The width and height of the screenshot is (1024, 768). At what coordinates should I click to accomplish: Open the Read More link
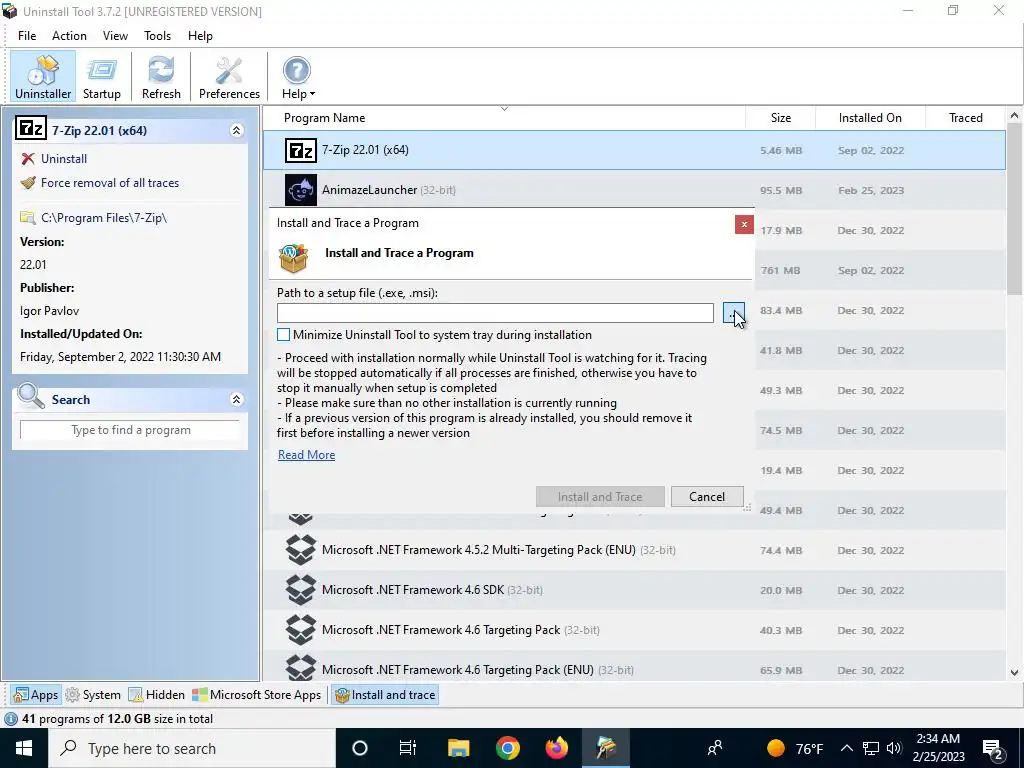coord(306,455)
